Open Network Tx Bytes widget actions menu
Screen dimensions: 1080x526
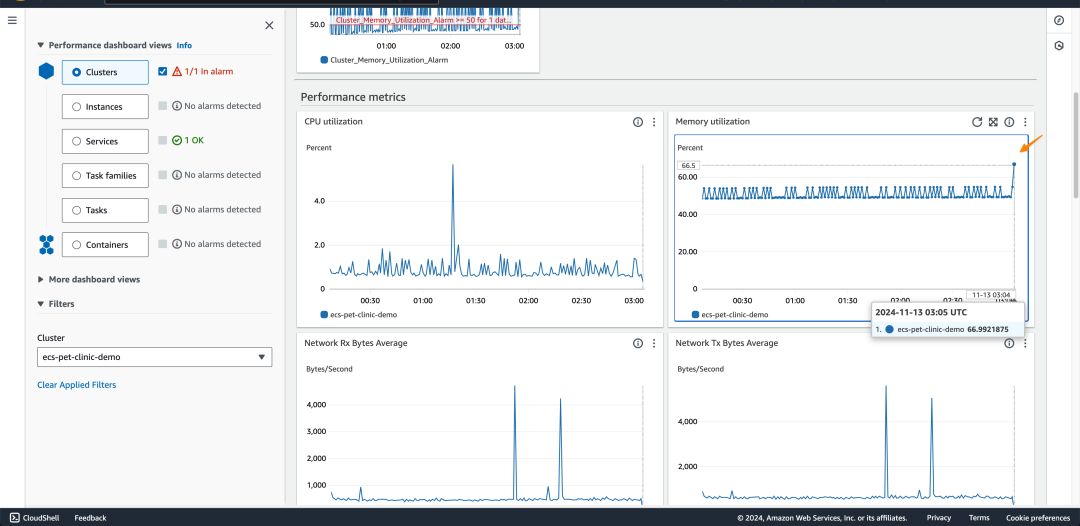click(1025, 343)
